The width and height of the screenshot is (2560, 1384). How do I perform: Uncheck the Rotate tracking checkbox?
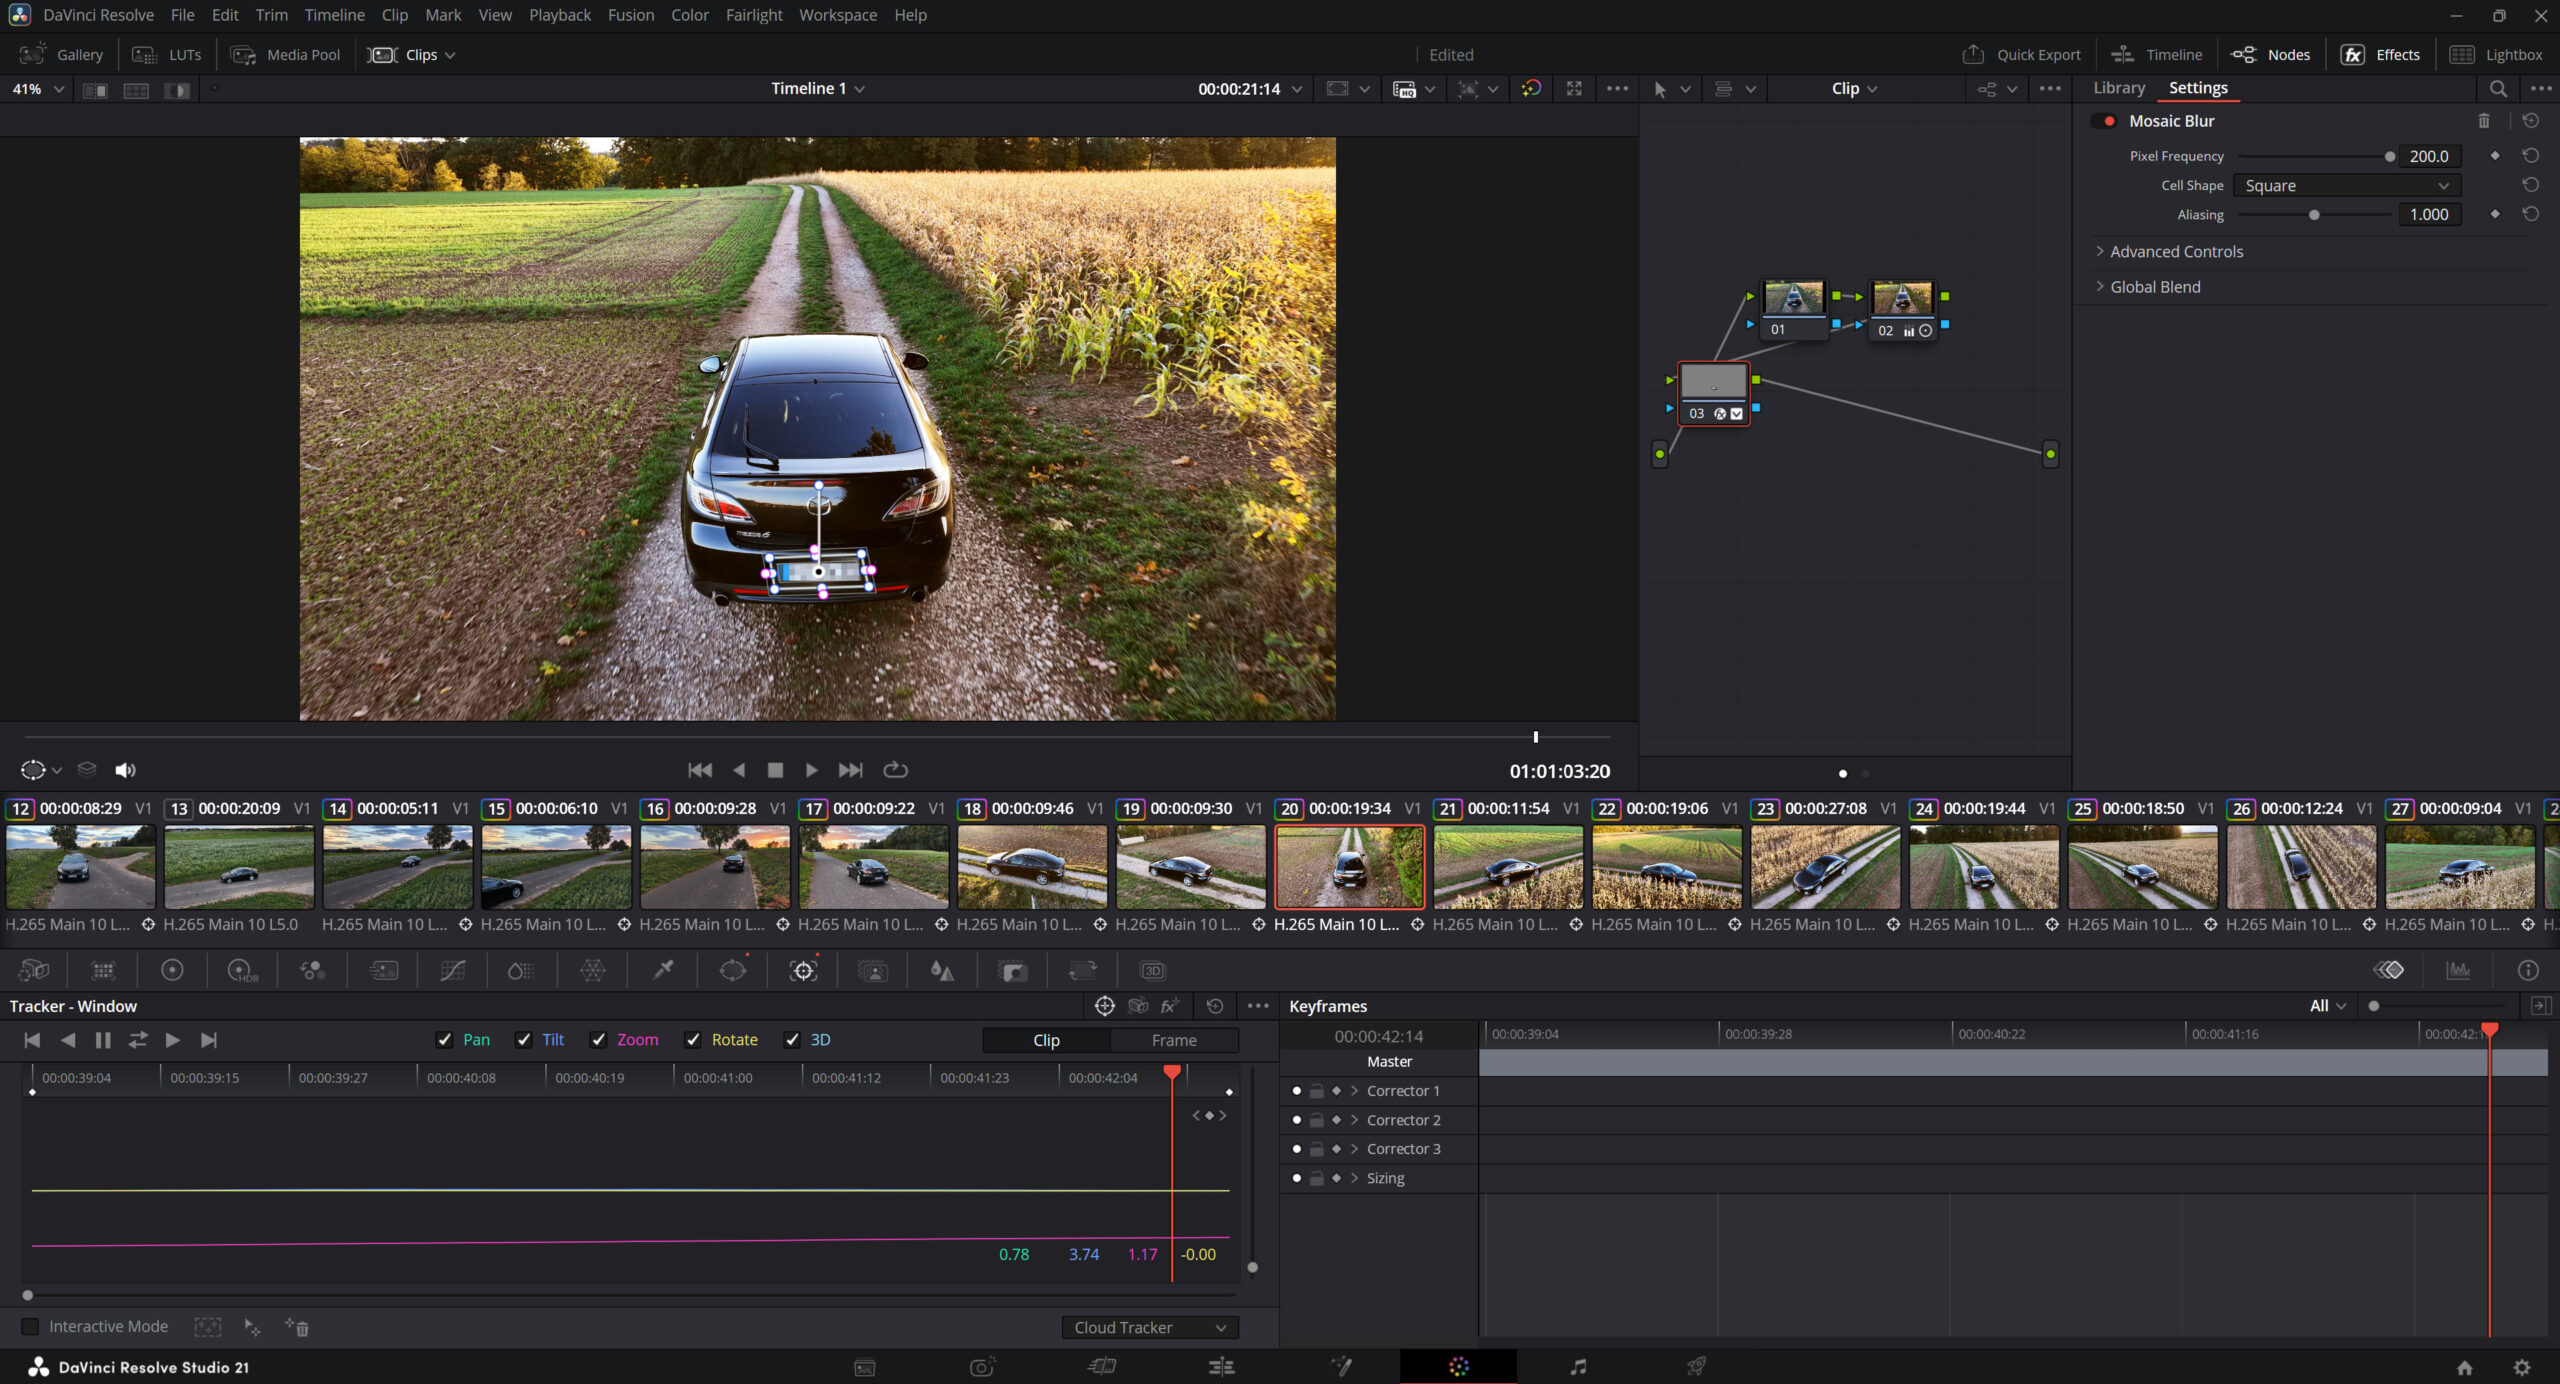click(x=693, y=1040)
